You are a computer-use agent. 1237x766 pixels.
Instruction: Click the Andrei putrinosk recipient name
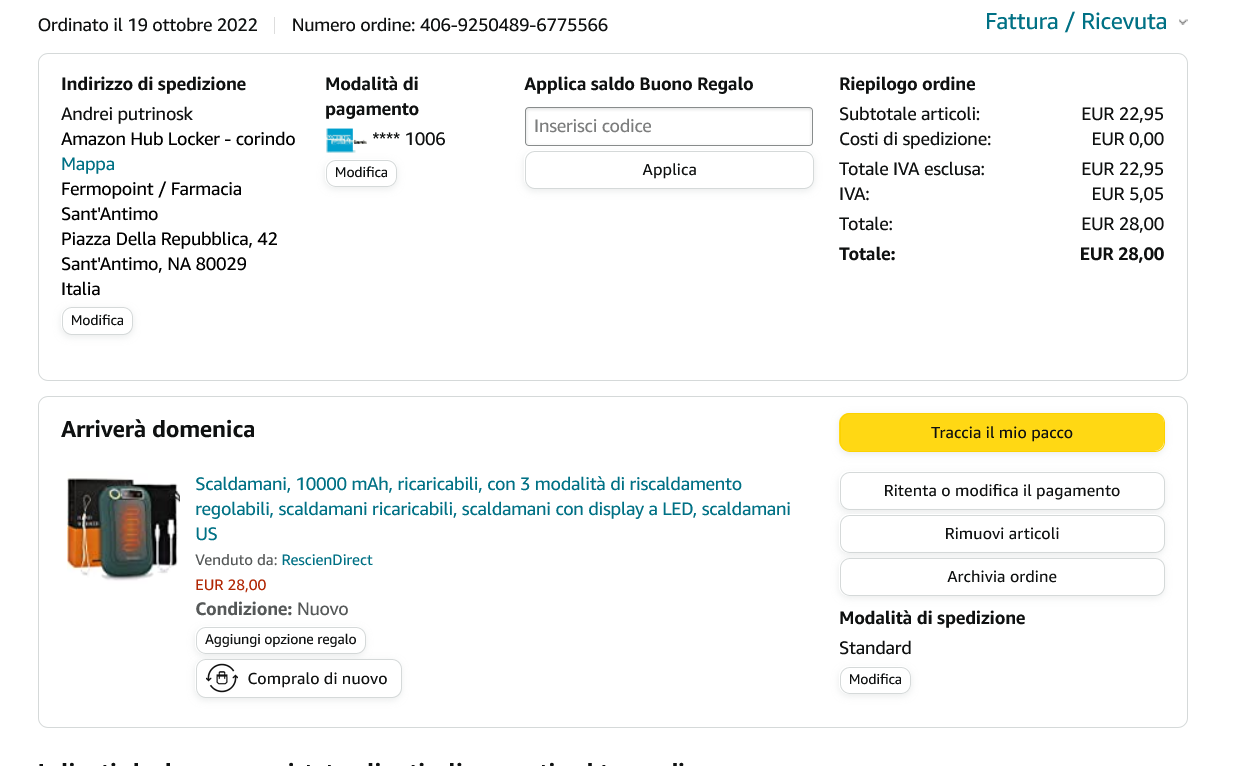tap(127, 114)
